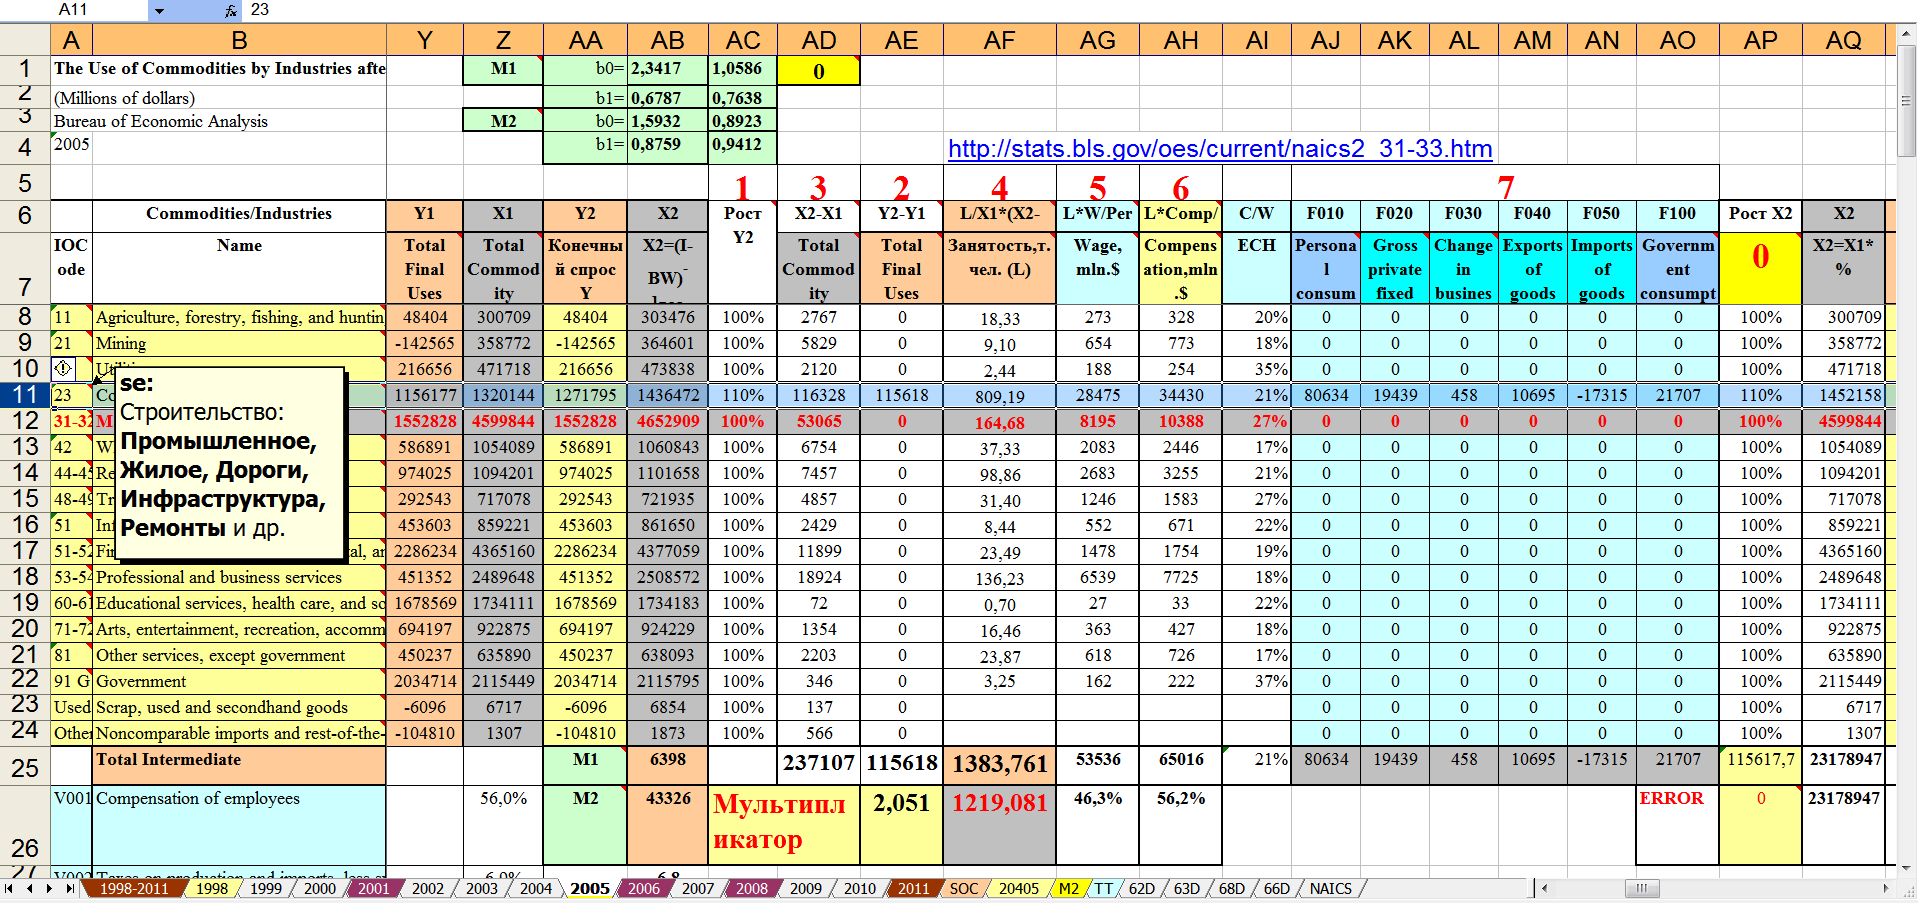
Task: Click vertical scrollbar up arrow
Action: [1907, 35]
